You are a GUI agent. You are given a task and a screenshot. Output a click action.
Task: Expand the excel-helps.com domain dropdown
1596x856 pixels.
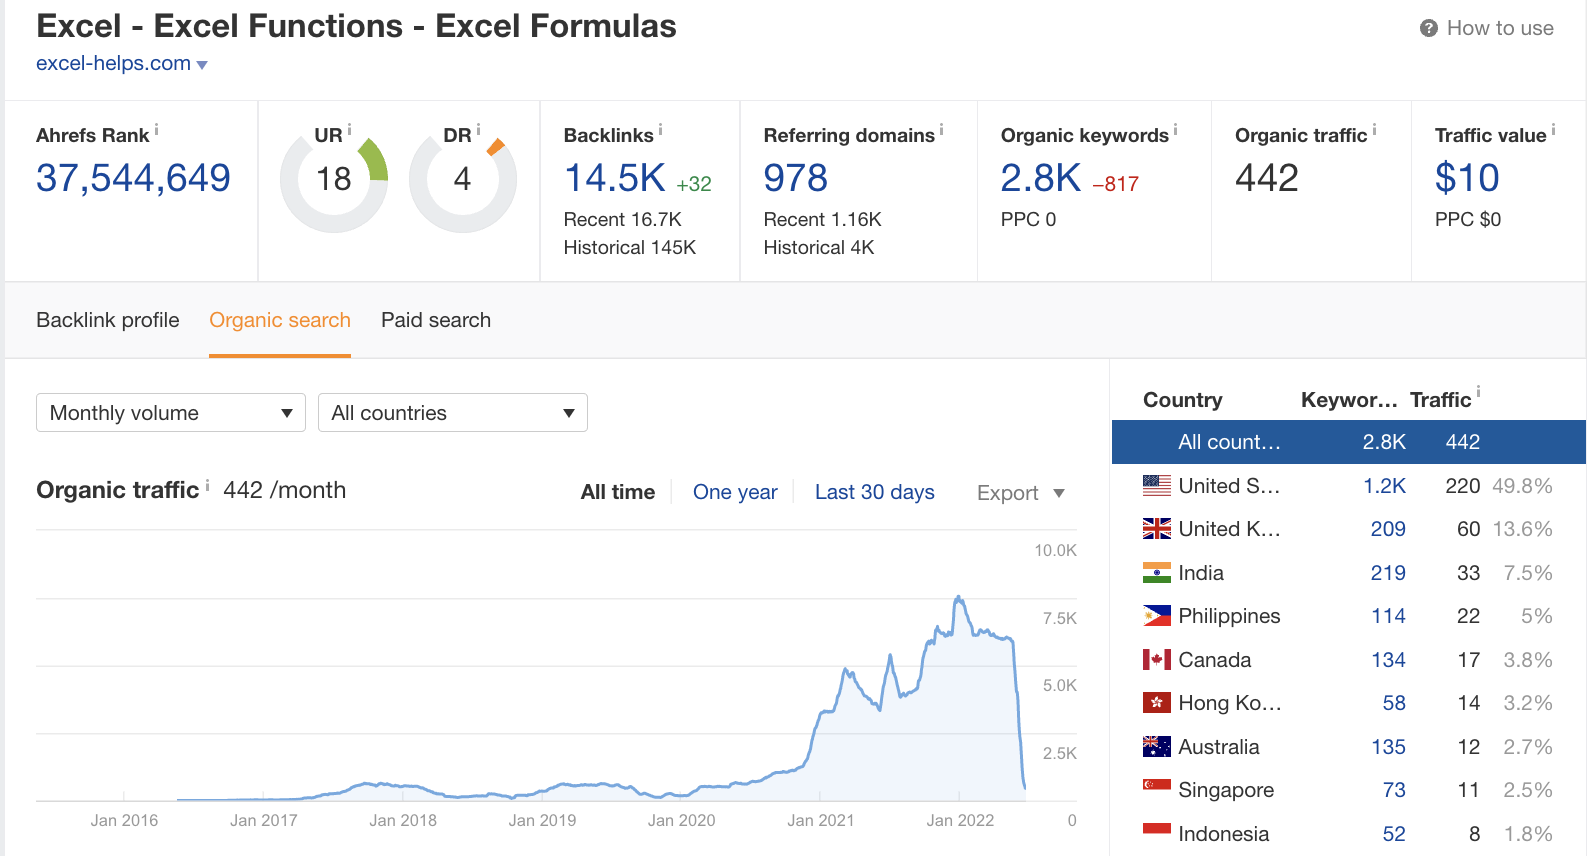tap(202, 65)
